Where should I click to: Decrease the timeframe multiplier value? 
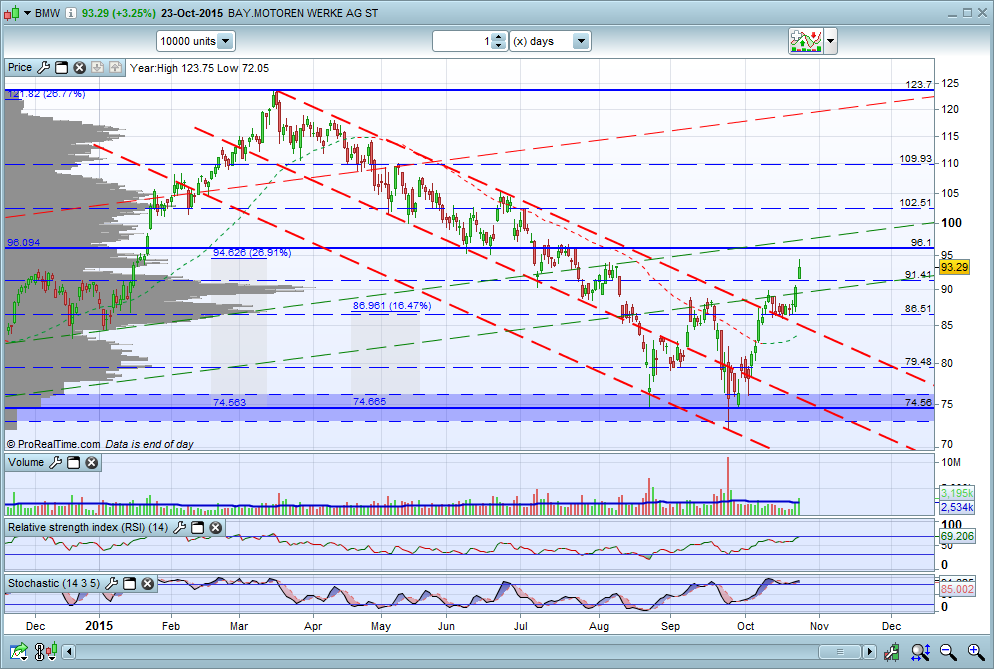coord(500,45)
